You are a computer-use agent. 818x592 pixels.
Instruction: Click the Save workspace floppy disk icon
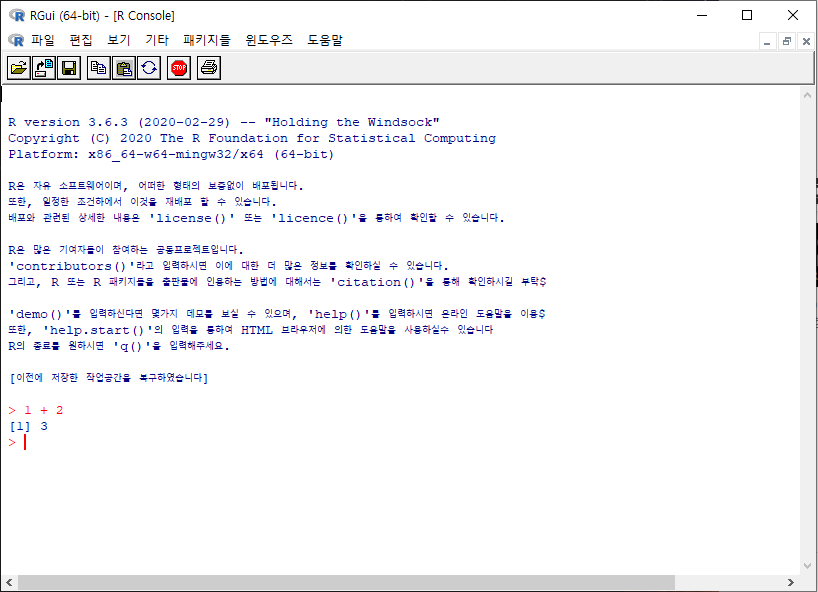point(69,68)
